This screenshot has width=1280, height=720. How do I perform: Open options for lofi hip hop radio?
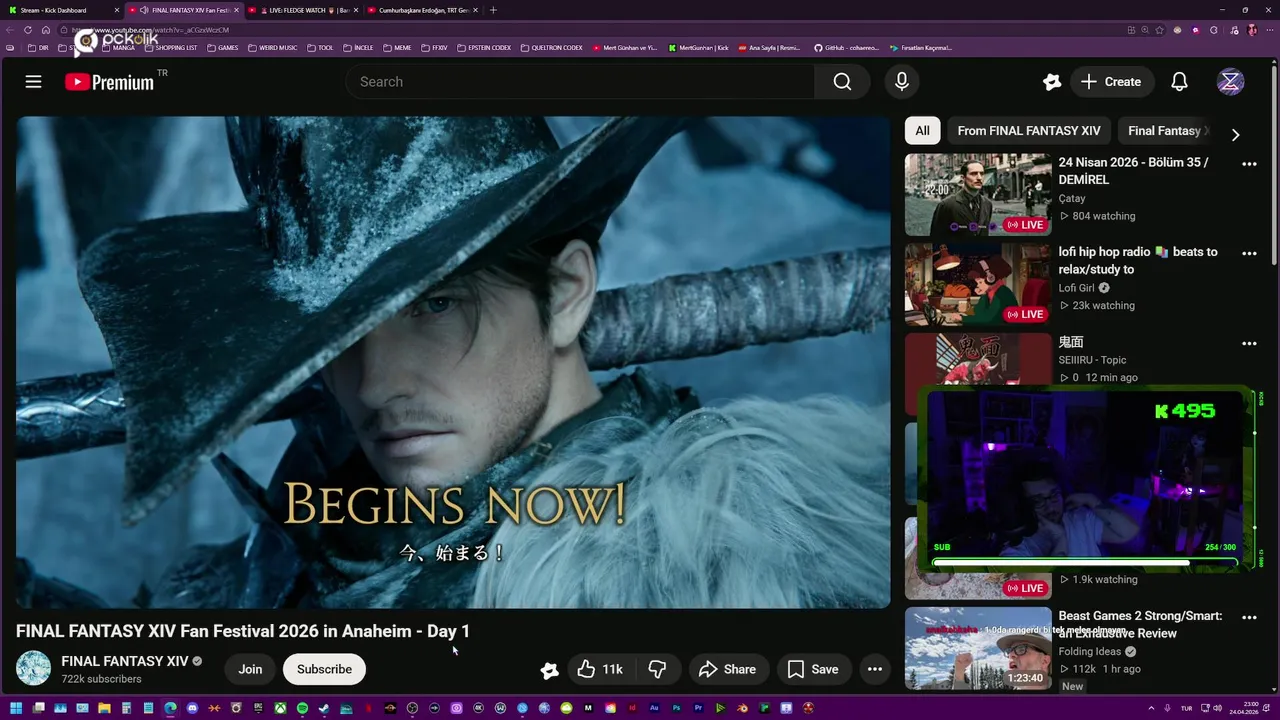point(1249,253)
